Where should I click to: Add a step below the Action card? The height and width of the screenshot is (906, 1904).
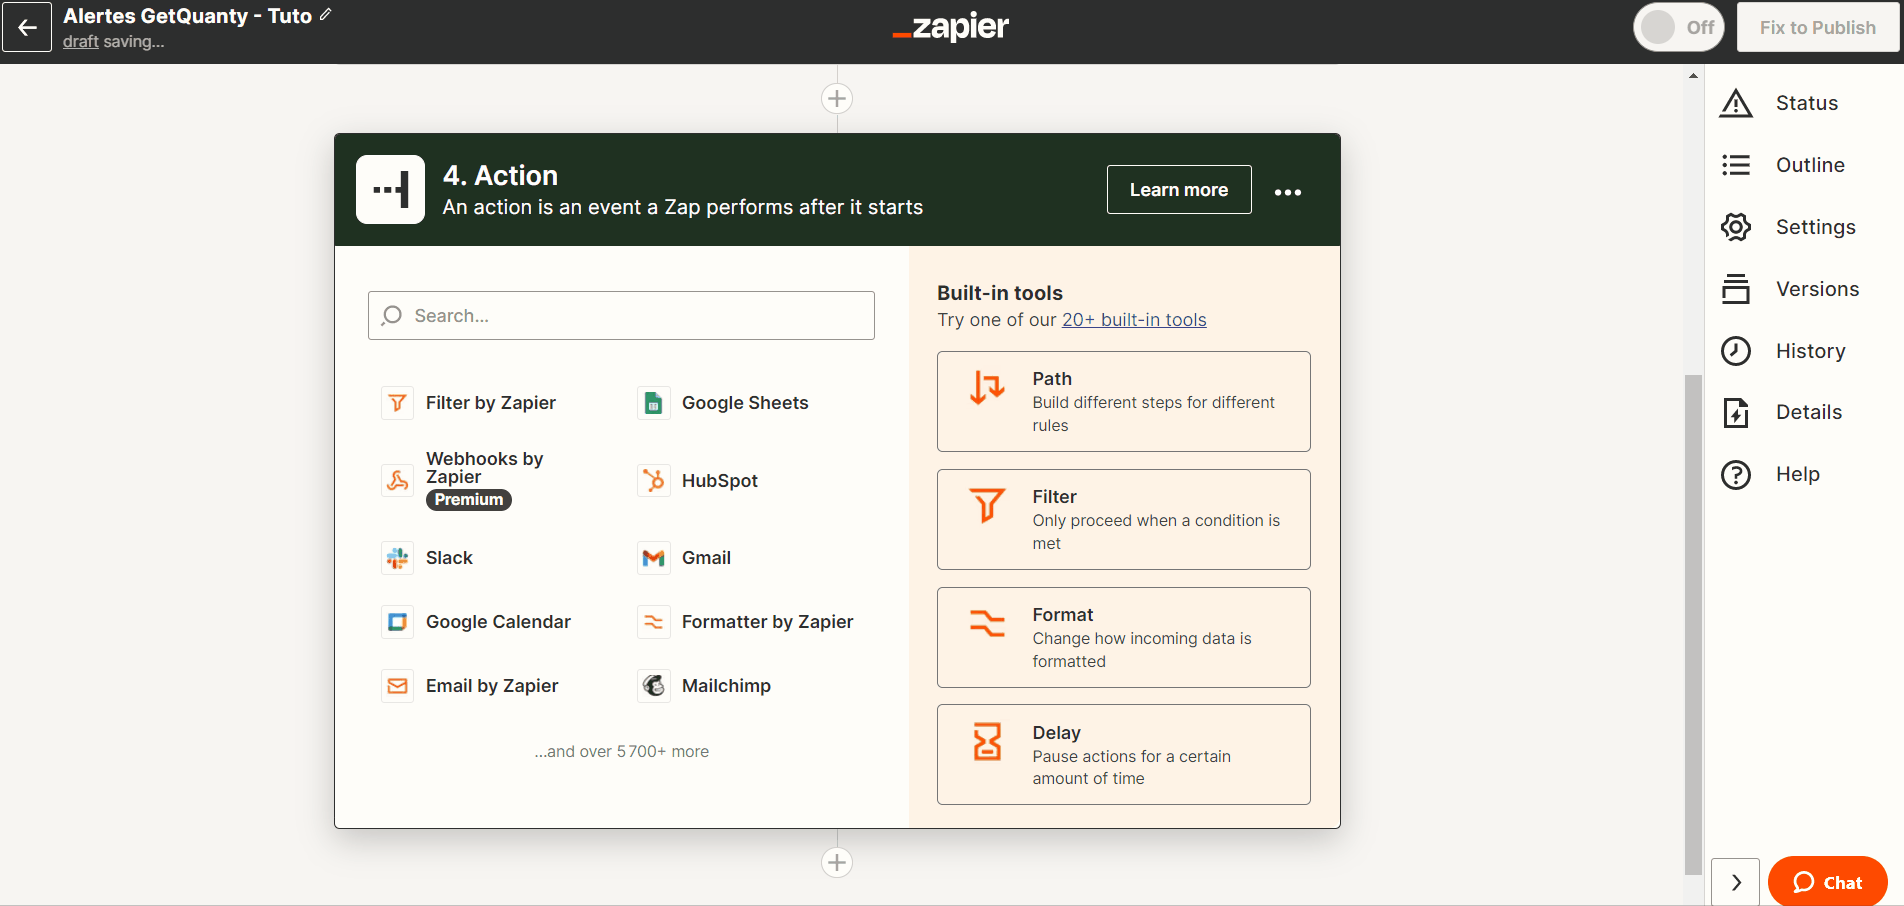coord(837,862)
